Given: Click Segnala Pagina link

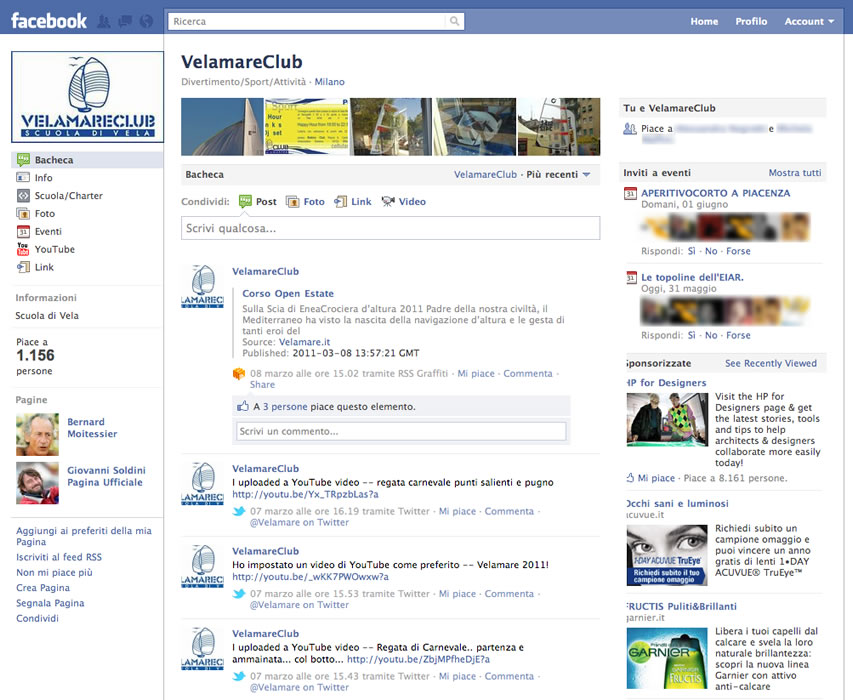Looking at the screenshot, I should pos(50,603).
